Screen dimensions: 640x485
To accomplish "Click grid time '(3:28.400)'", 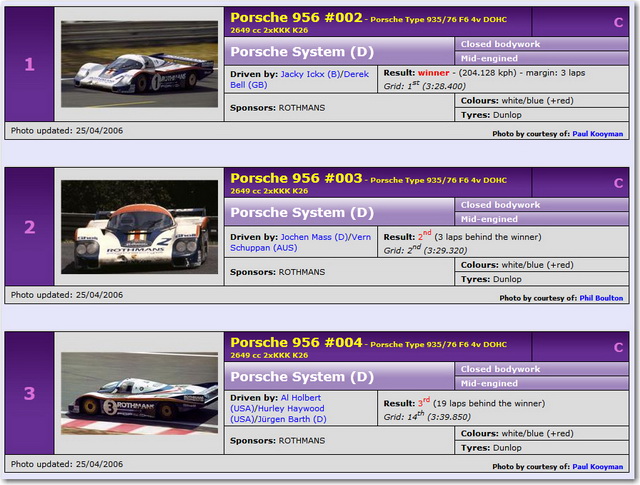I will tap(445, 86).
